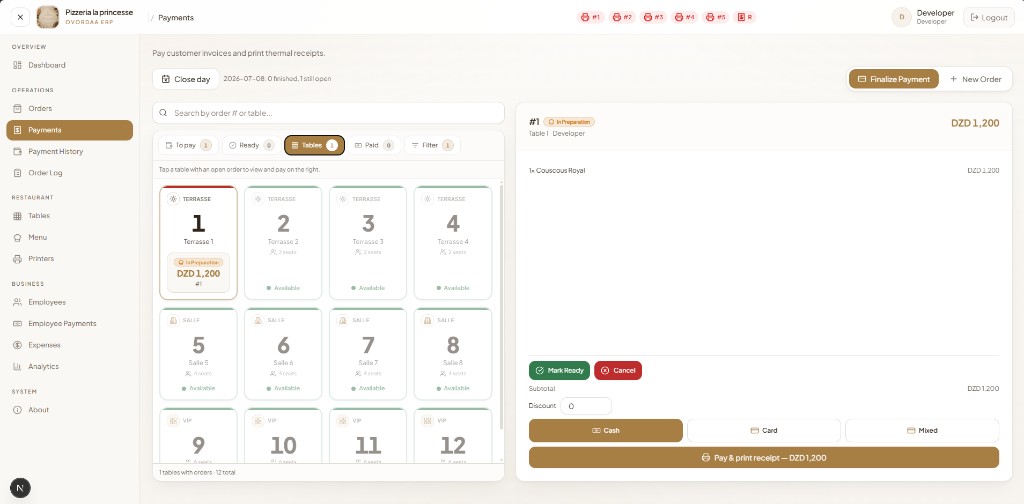Click the receipt printer R badge
1024x504 pixels.
click(x=745, y=18)
